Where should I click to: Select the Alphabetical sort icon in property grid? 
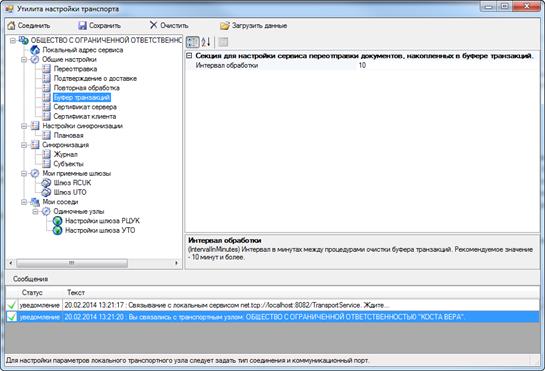206,42
